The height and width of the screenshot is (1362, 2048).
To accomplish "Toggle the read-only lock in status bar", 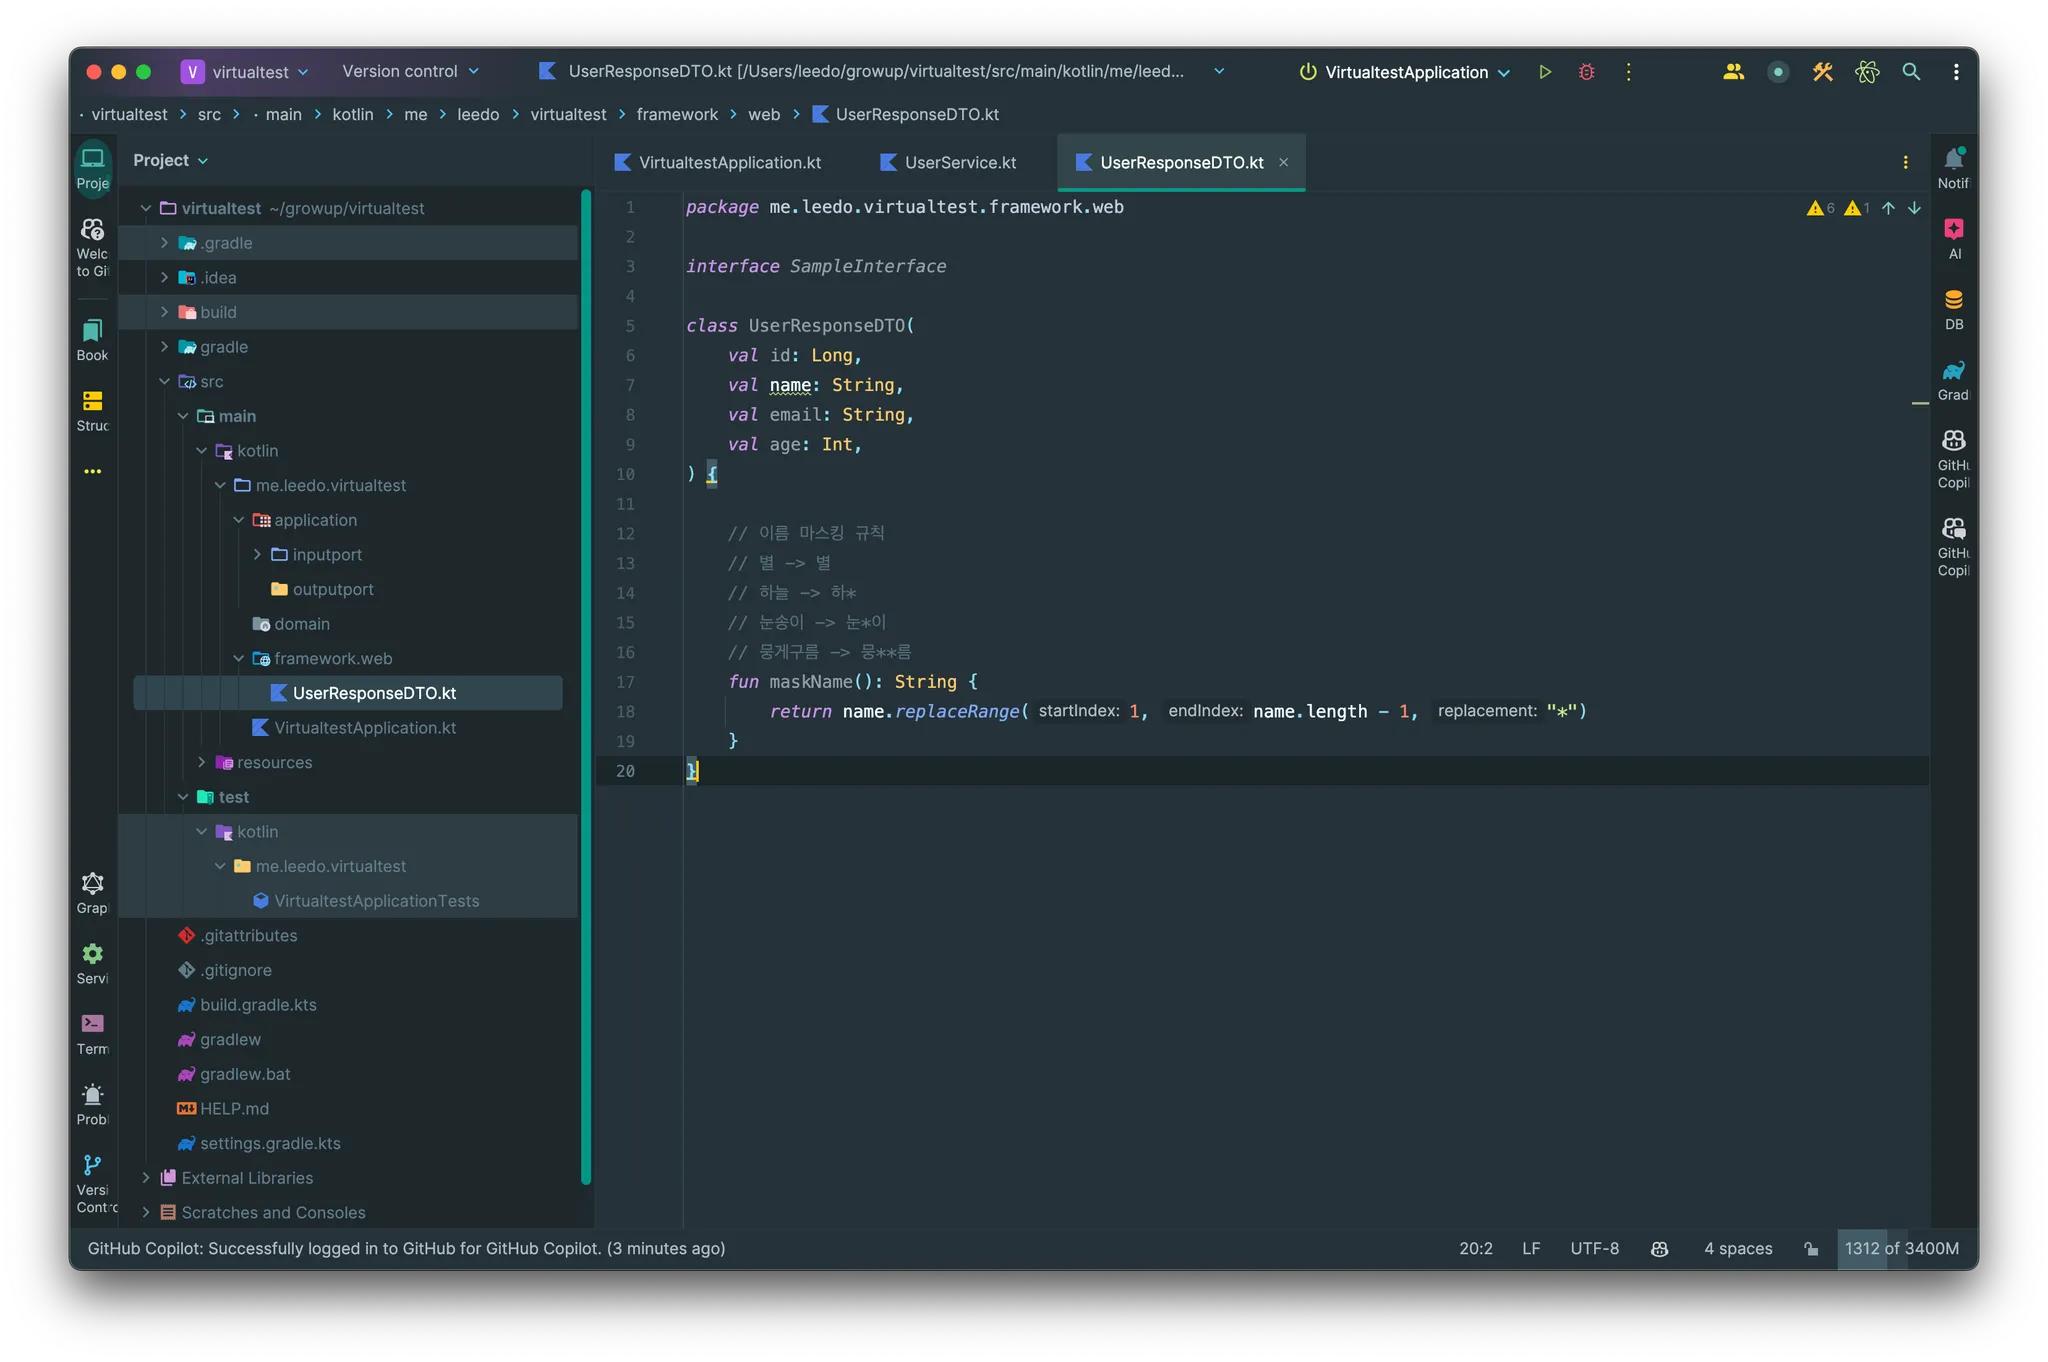I will tap(1811, 1248).
